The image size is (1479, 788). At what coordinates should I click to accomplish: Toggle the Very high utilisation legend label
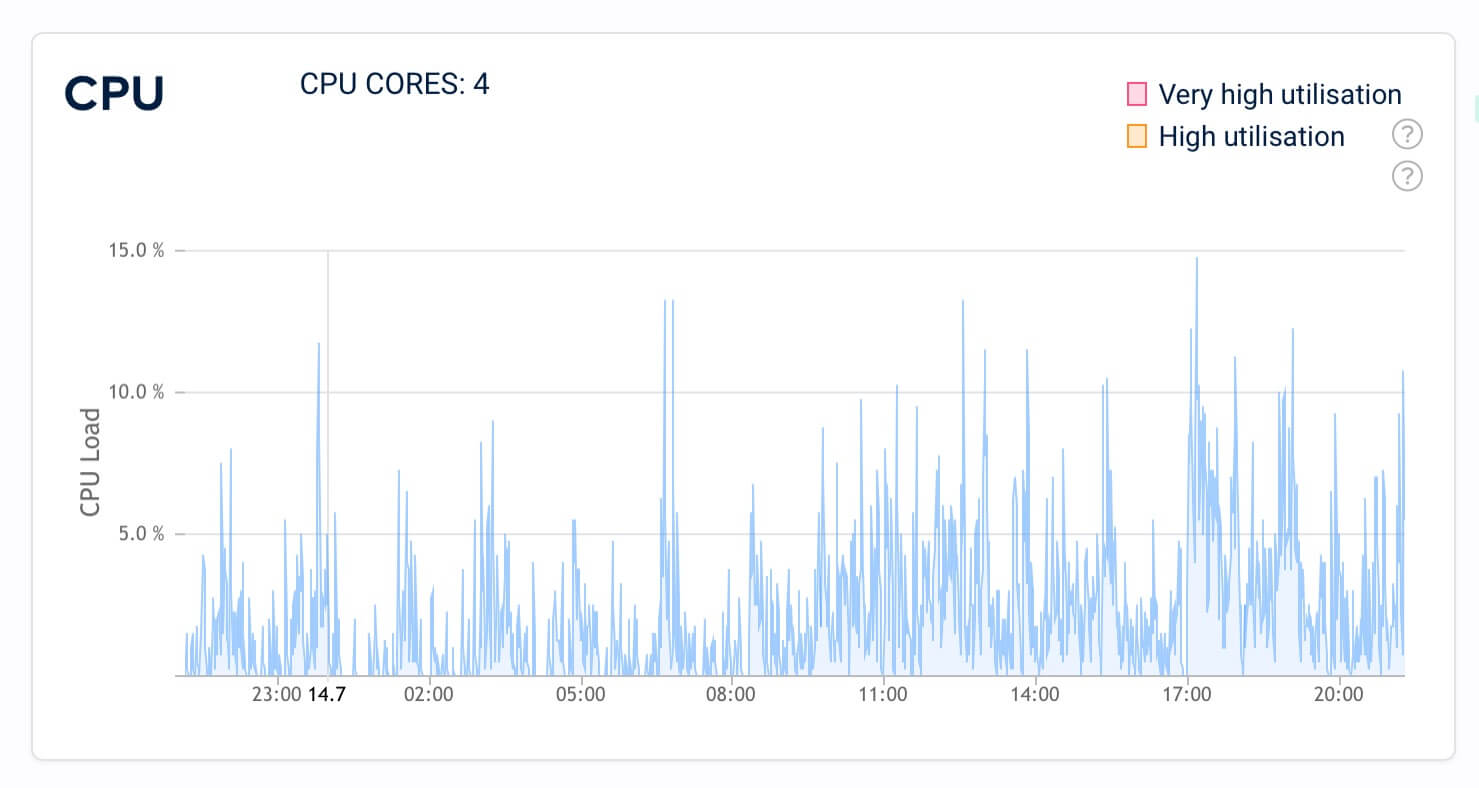[x=1280, y=95]
